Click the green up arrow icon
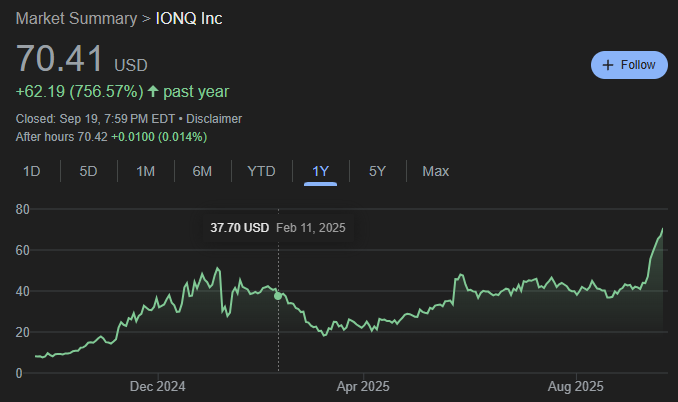The image size is (678, 402). point(153,91)
